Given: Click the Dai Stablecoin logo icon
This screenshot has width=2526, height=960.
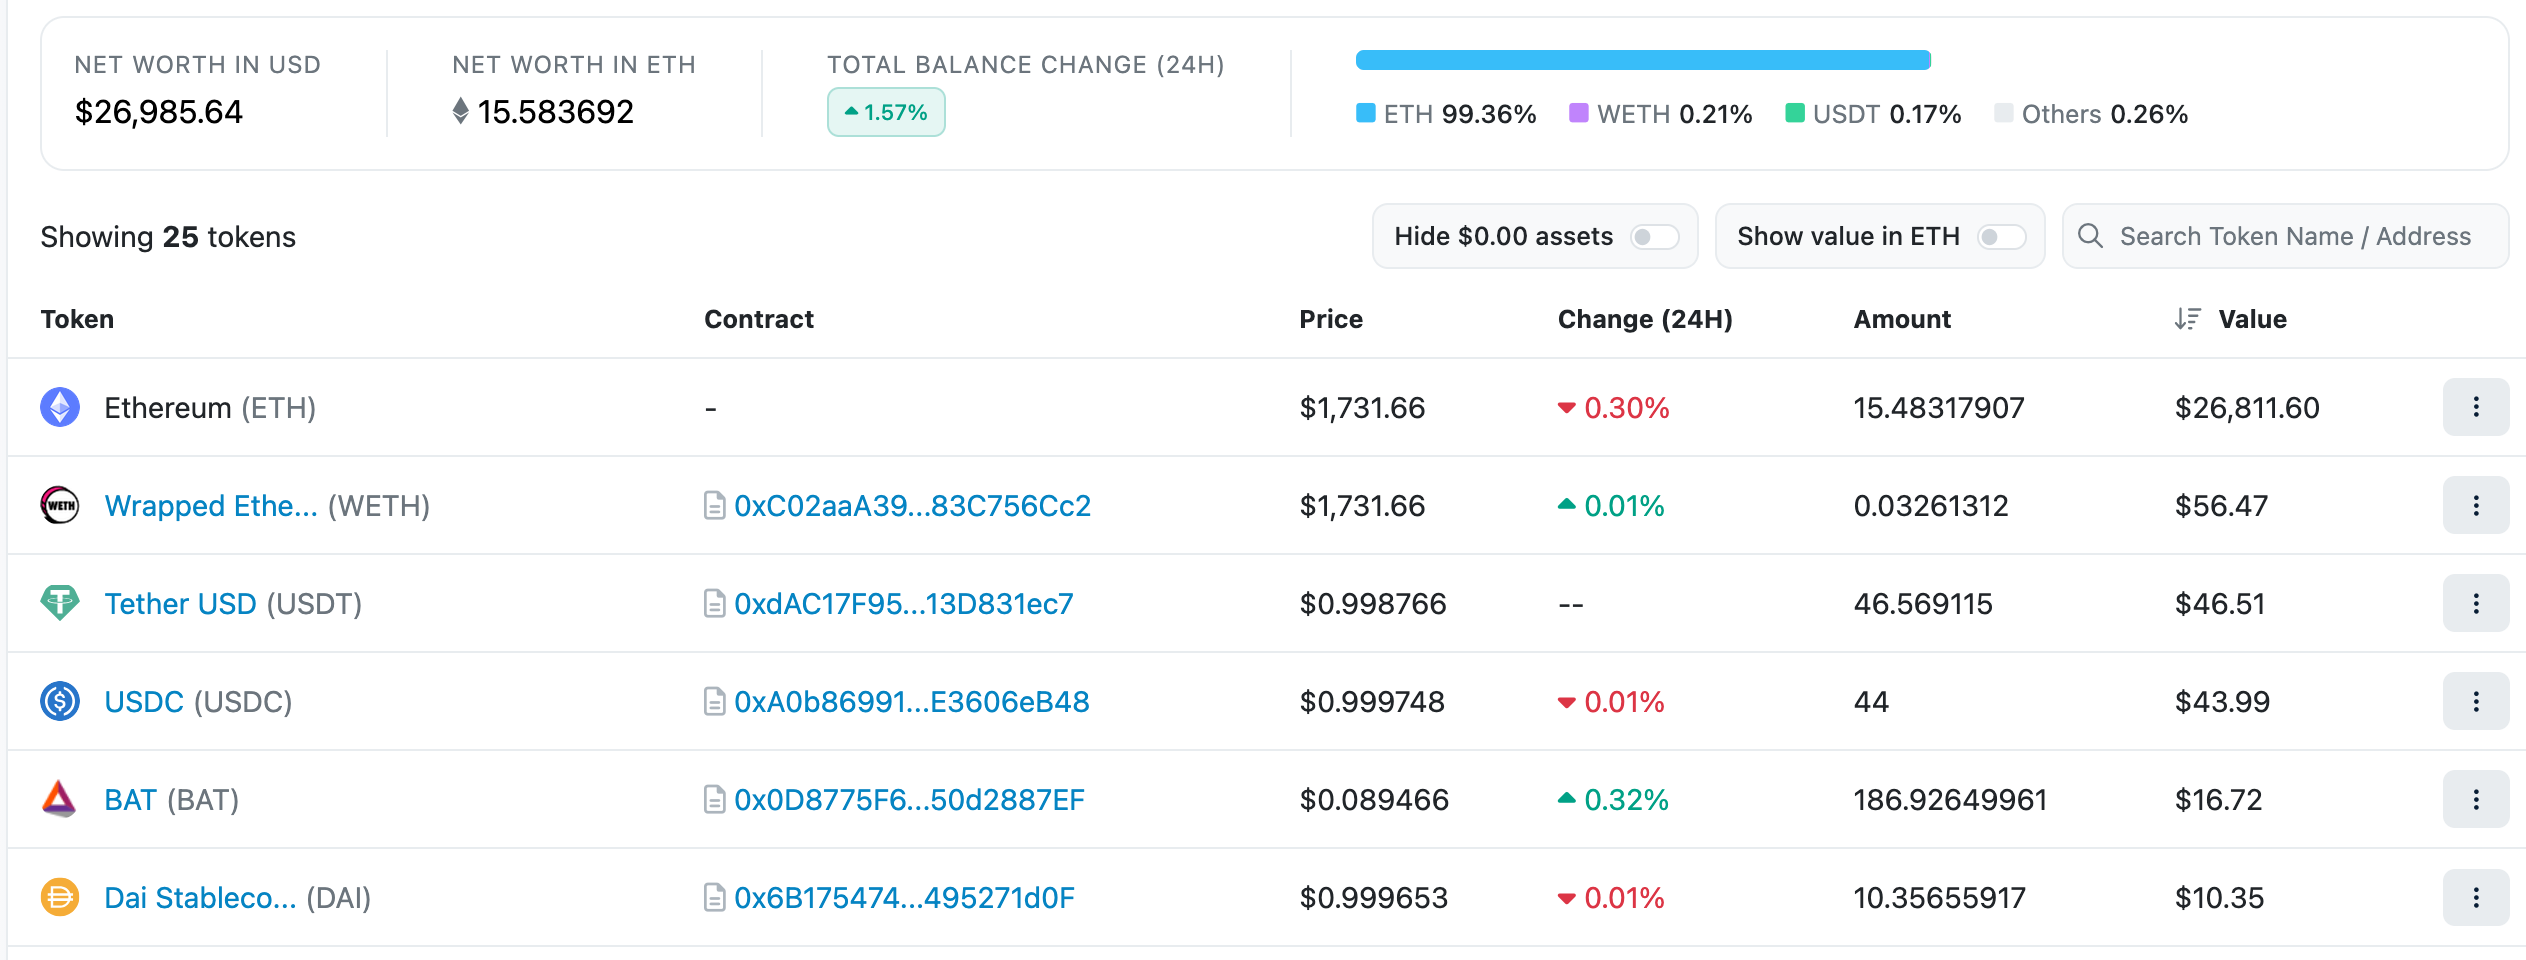Looking at the screenshot, I should [x=60, y=897].
